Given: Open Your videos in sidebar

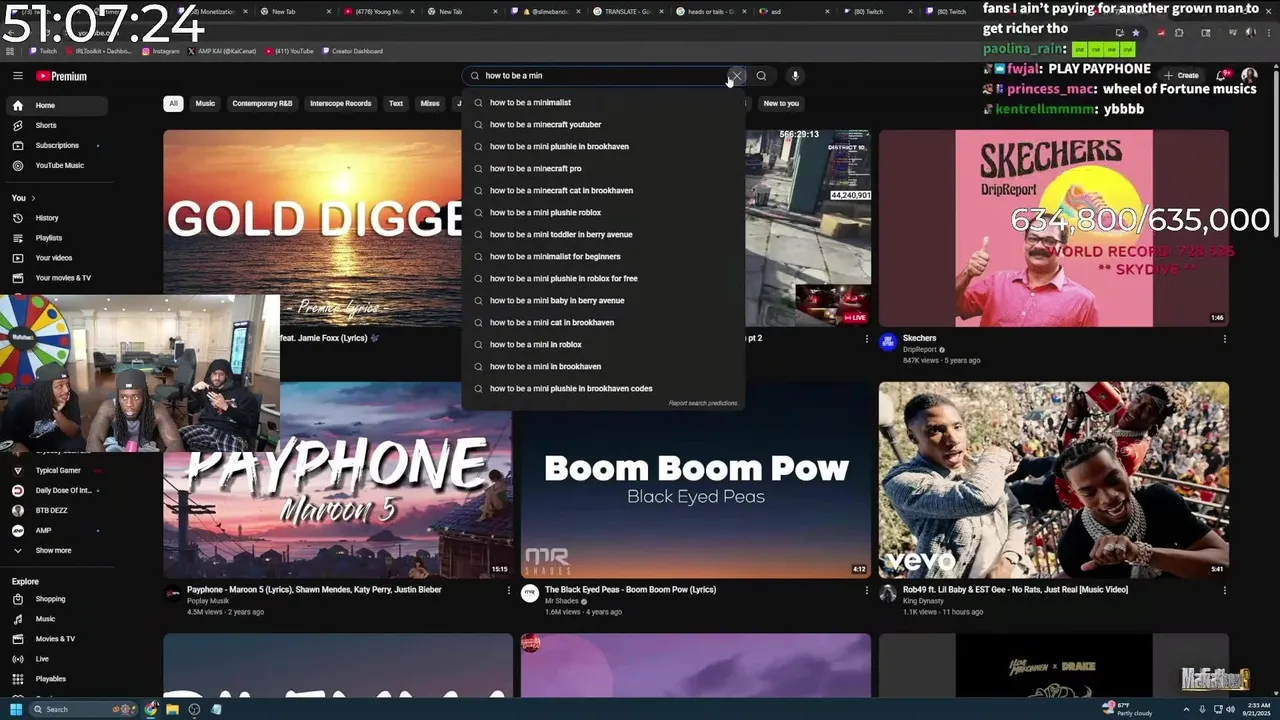Looking at the screenshot, I should pos(56,258).
